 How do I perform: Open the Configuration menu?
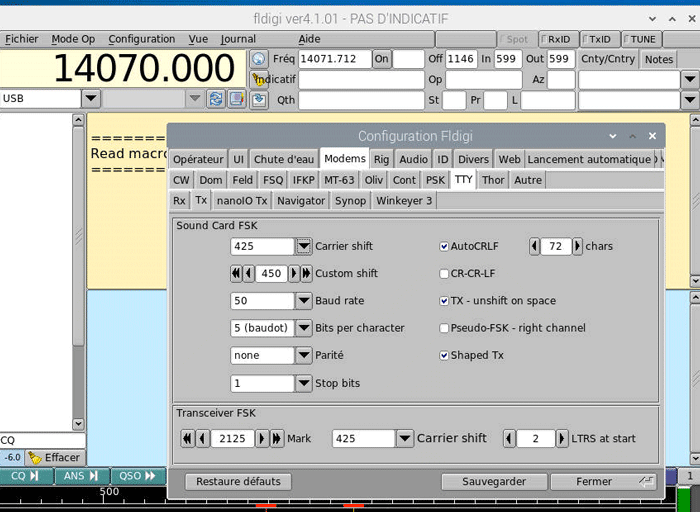(142, 39)
